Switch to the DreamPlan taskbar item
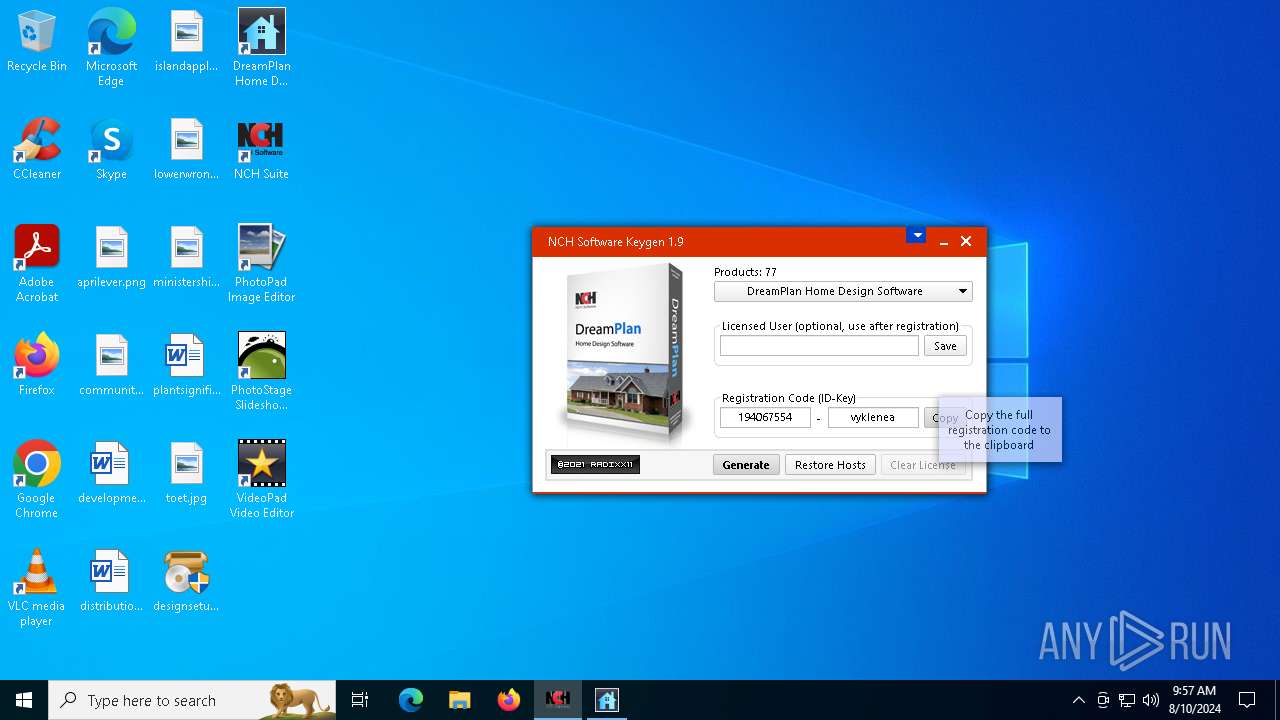 pos(607,700)
